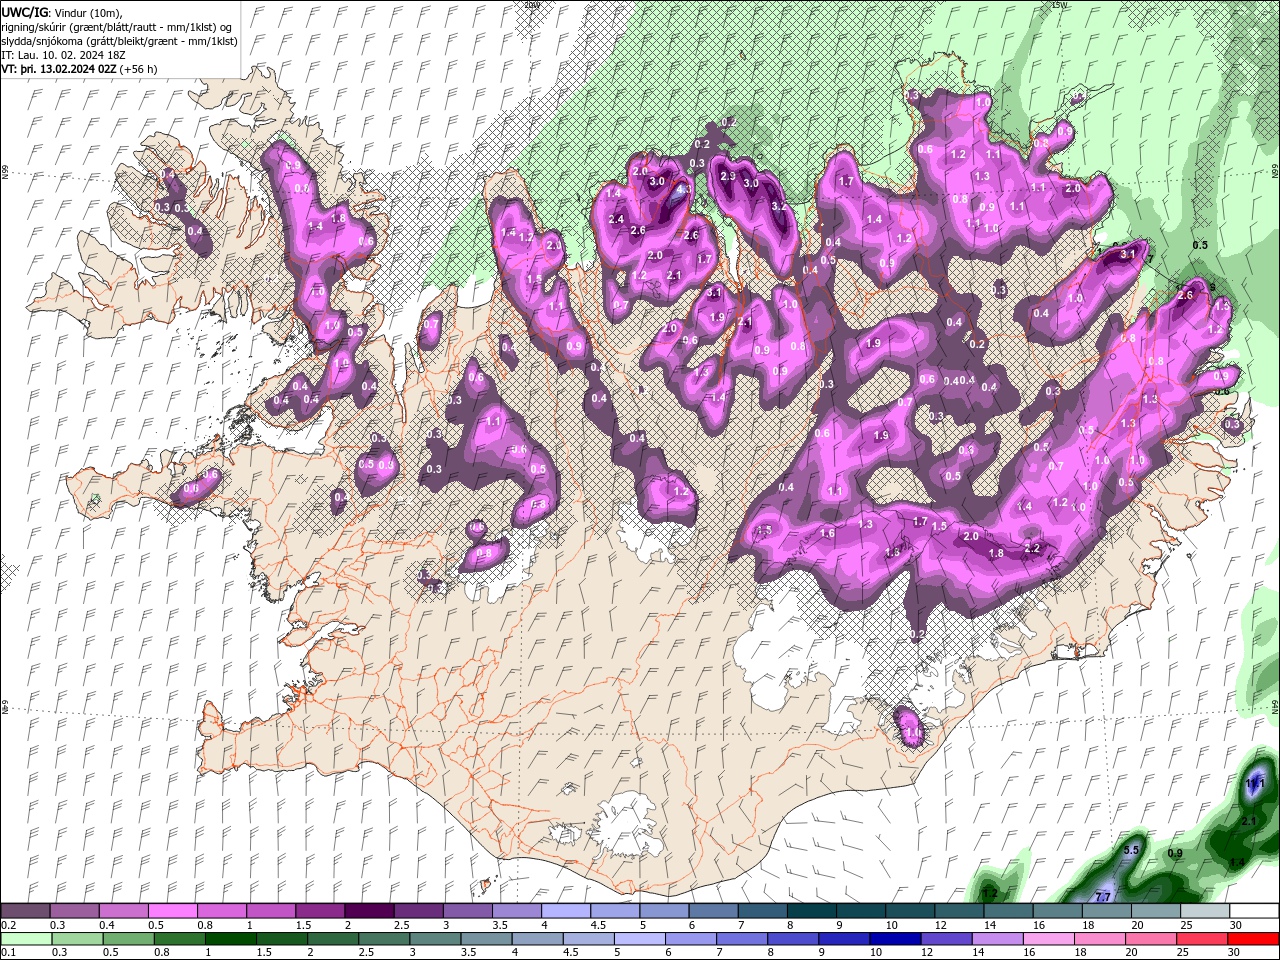Click the "0.1" label in rain legend row

[x=8, y=953]
